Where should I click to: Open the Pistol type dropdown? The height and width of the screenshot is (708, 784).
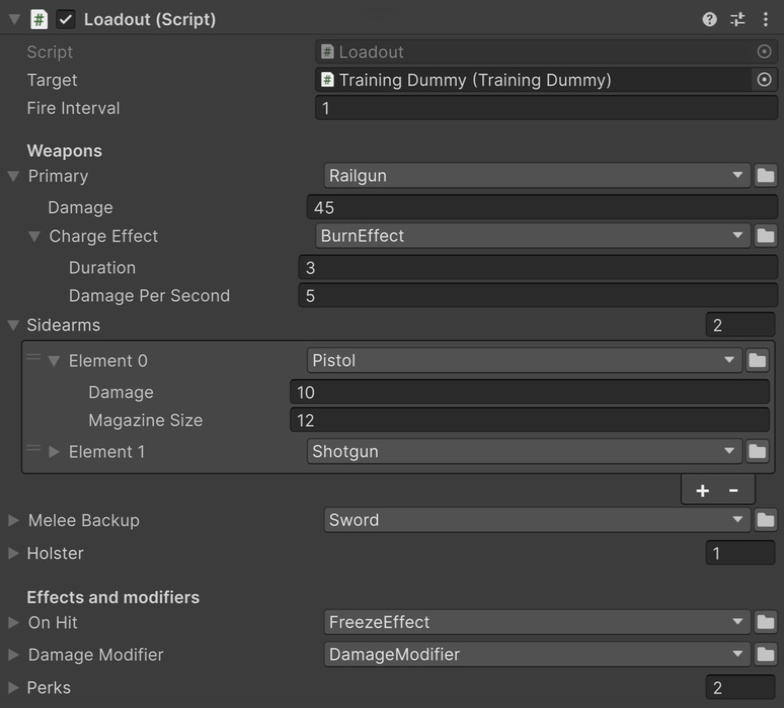(524, 360)
